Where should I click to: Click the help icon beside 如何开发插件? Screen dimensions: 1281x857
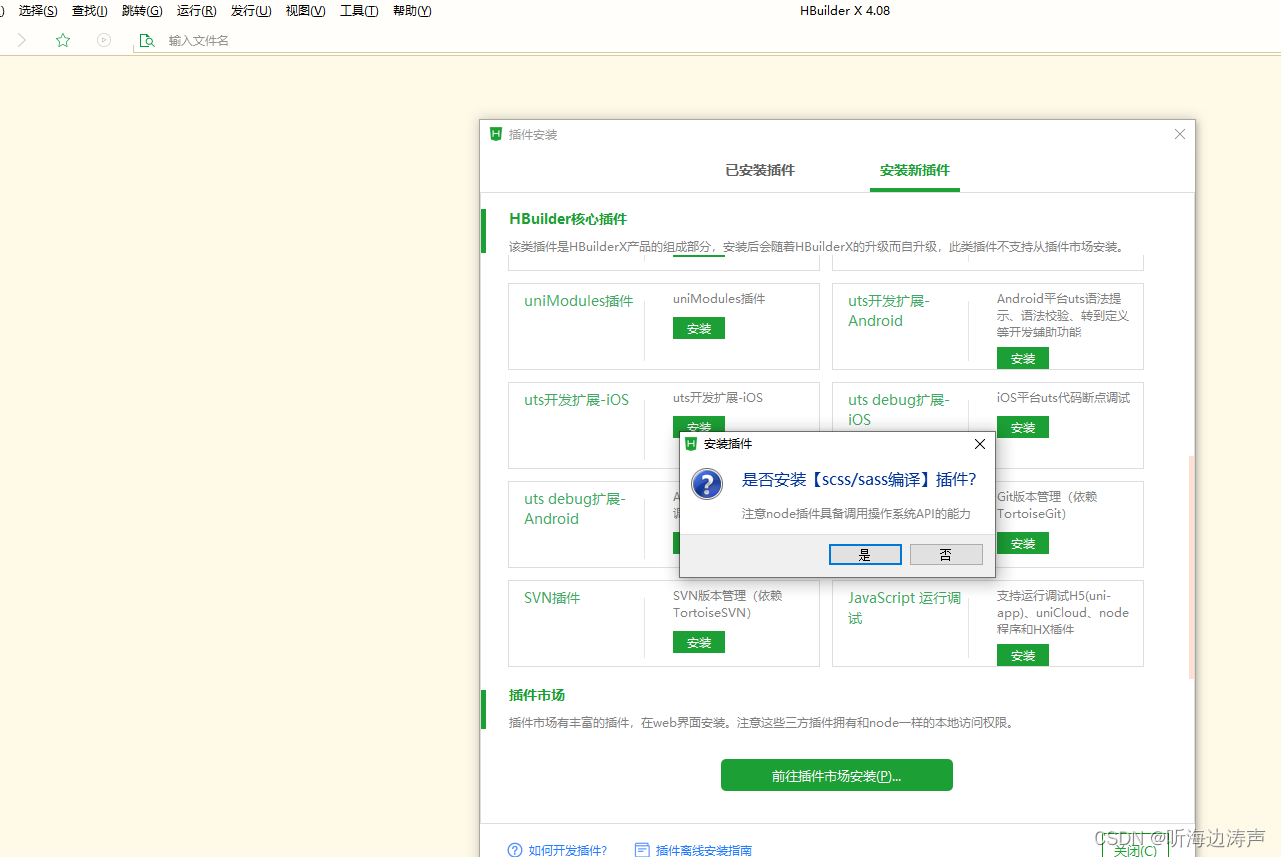coord(515,850)
